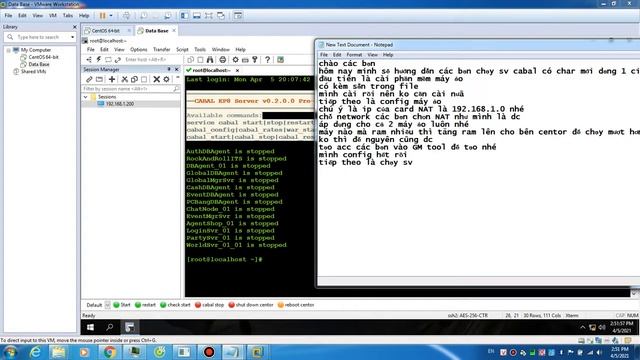The image size is (640, 360).
Task: Open the snapshot manager icon in VMware toolbar
Action: (x=167, y=16)
